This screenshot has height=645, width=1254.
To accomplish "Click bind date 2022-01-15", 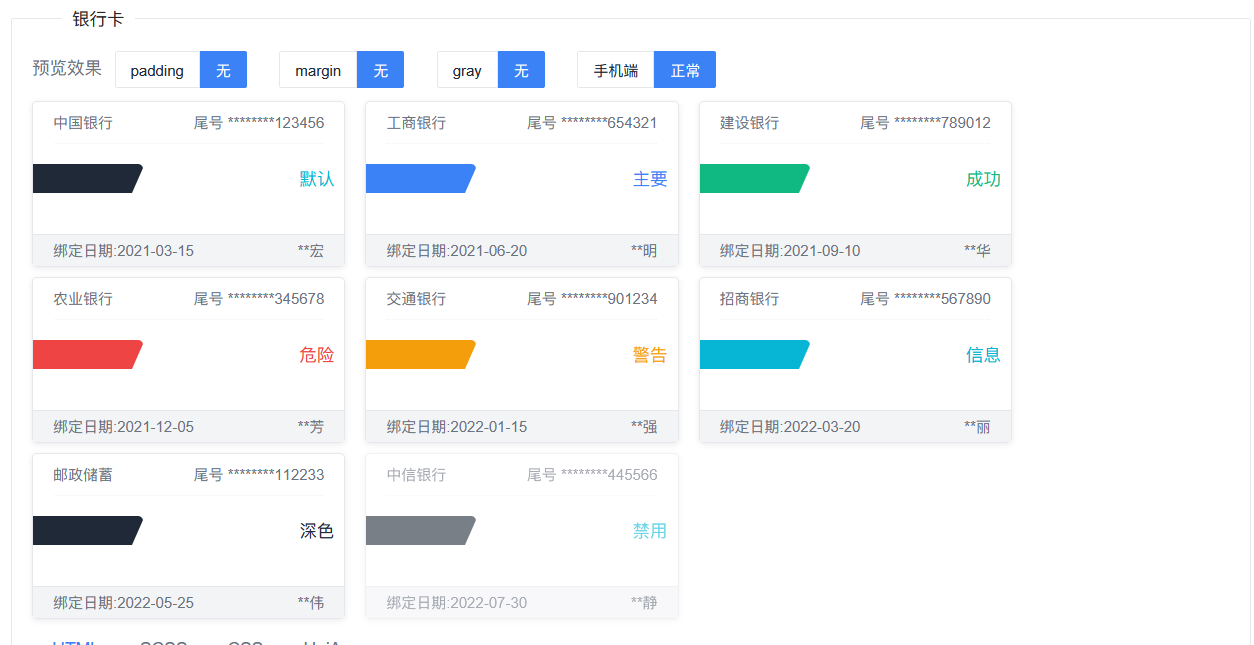I will coord(457,427).
